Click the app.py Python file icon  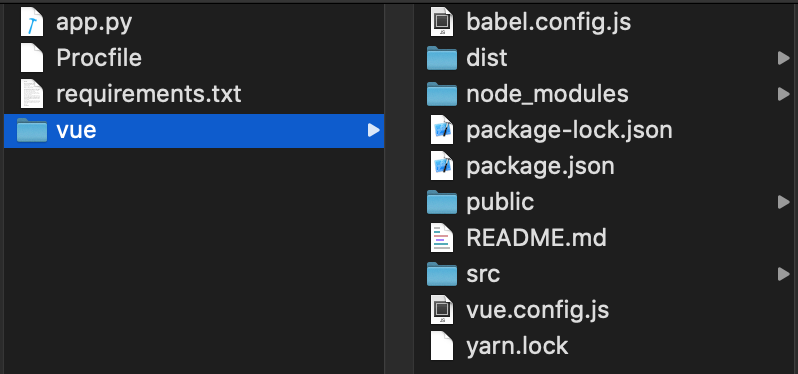click(32, 22)
